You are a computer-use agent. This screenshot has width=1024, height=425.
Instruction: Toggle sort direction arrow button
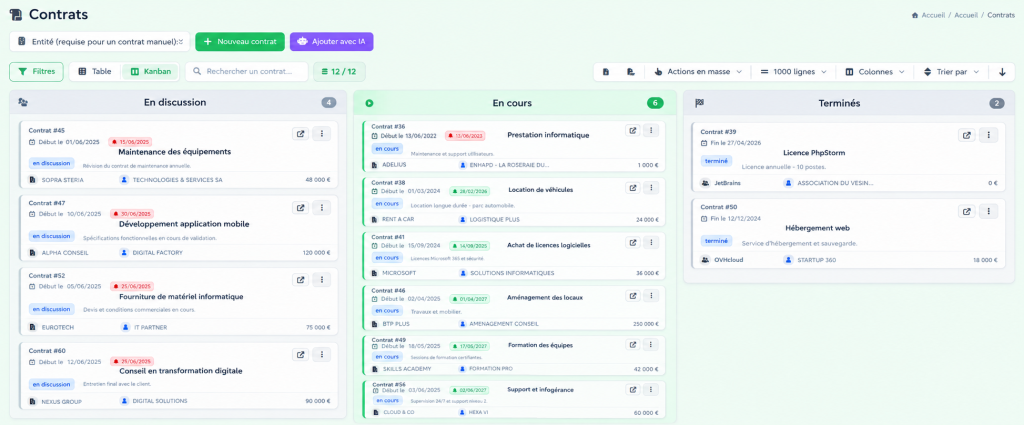click(x=1002, y=72)
